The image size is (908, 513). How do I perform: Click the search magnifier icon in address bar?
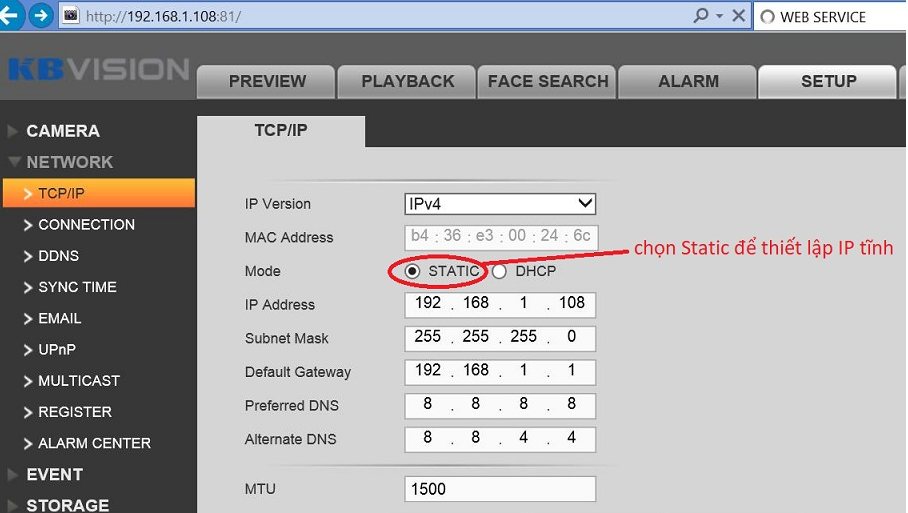pos(702,16)
